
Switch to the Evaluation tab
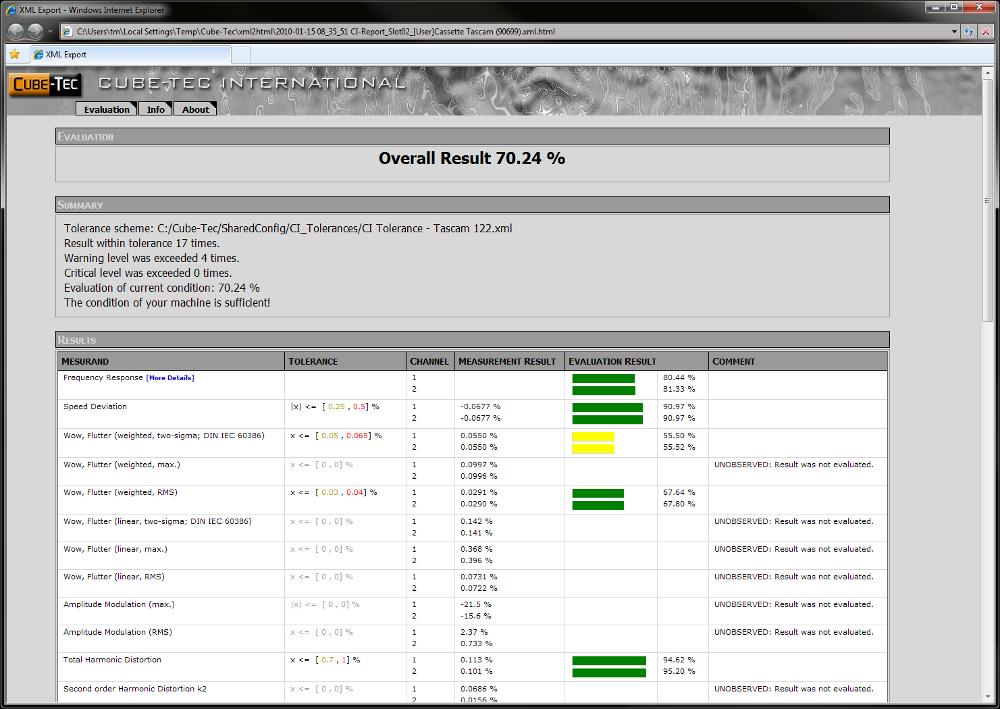106,109
